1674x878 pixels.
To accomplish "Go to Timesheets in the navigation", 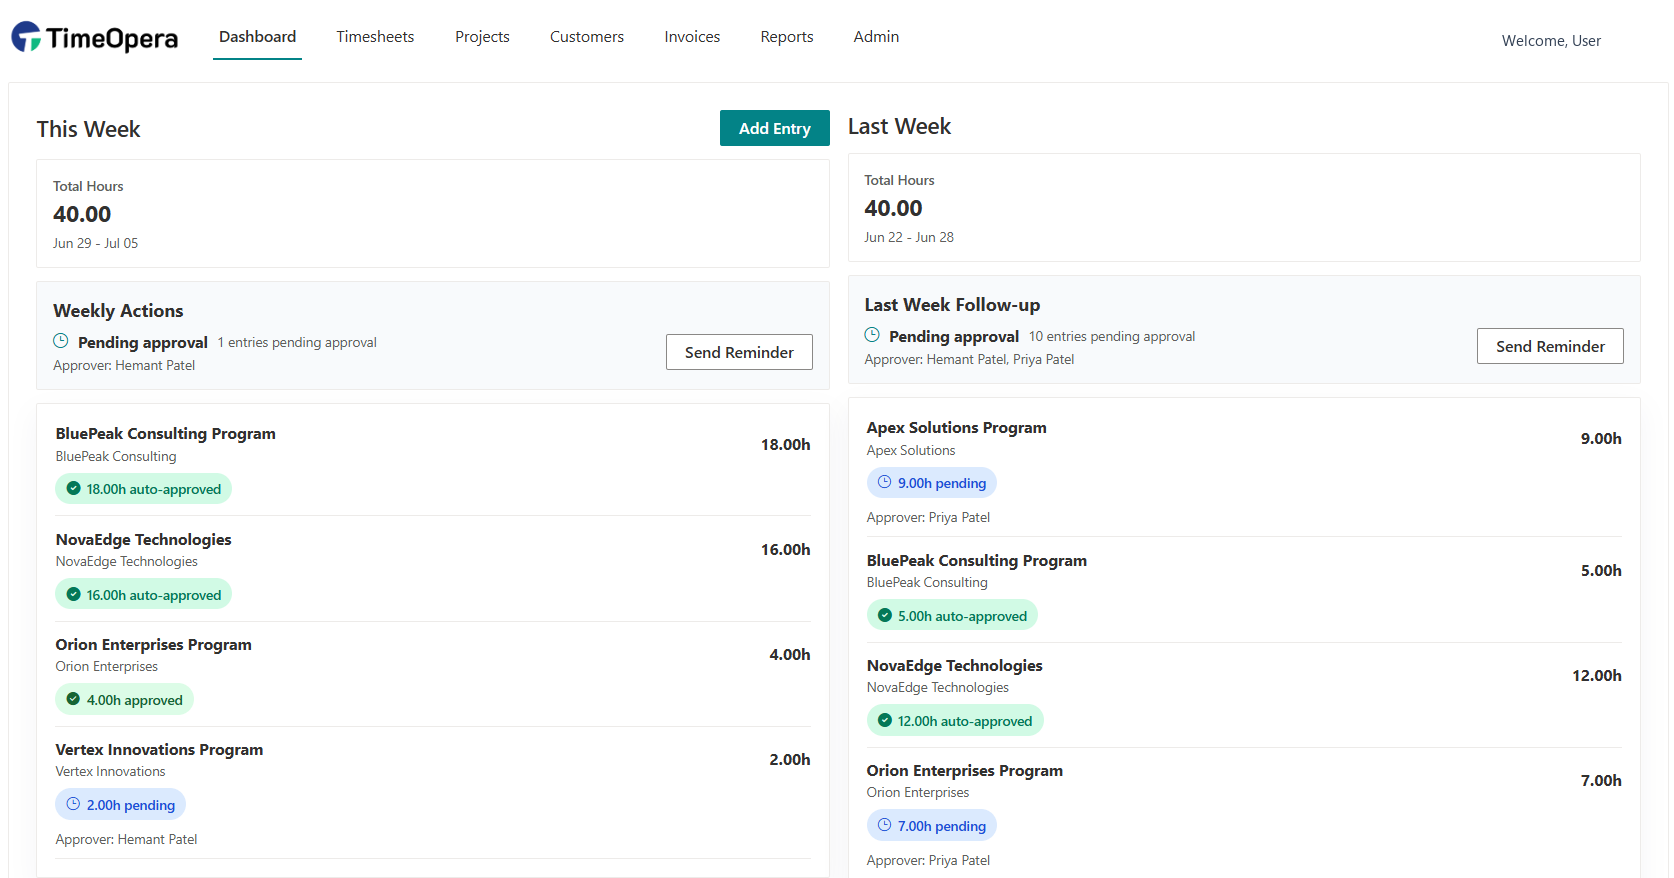I will click(375, 37).
